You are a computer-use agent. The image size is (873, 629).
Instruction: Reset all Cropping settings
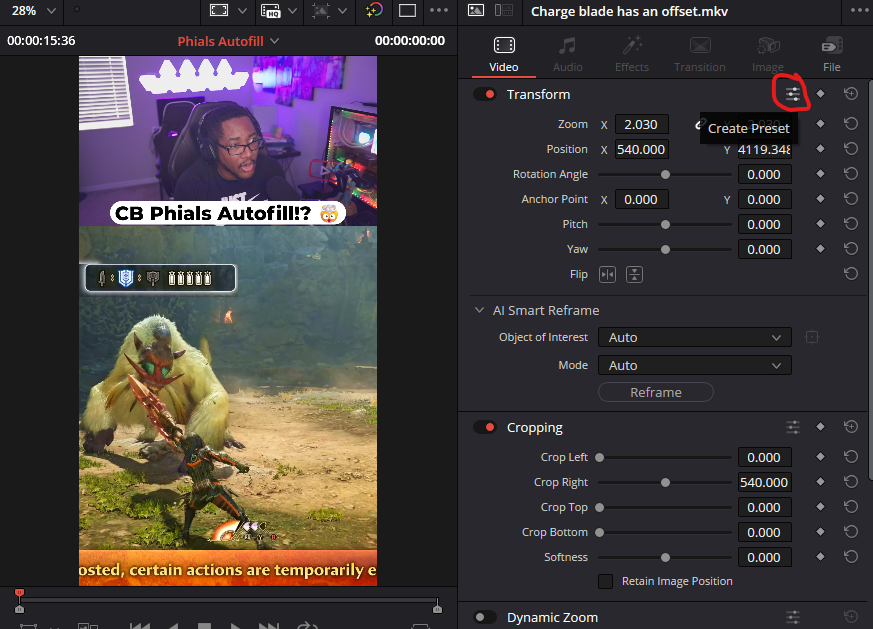851,426
